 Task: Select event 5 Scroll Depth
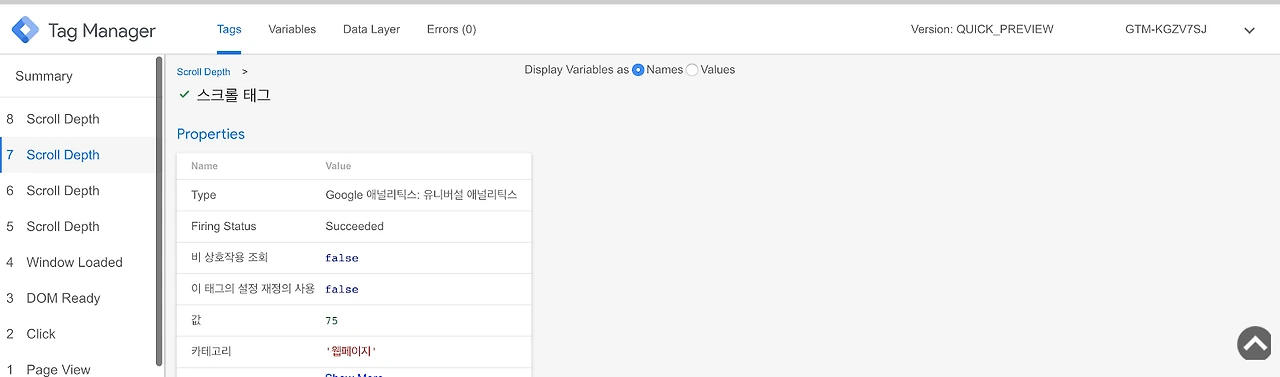(78, 227)
